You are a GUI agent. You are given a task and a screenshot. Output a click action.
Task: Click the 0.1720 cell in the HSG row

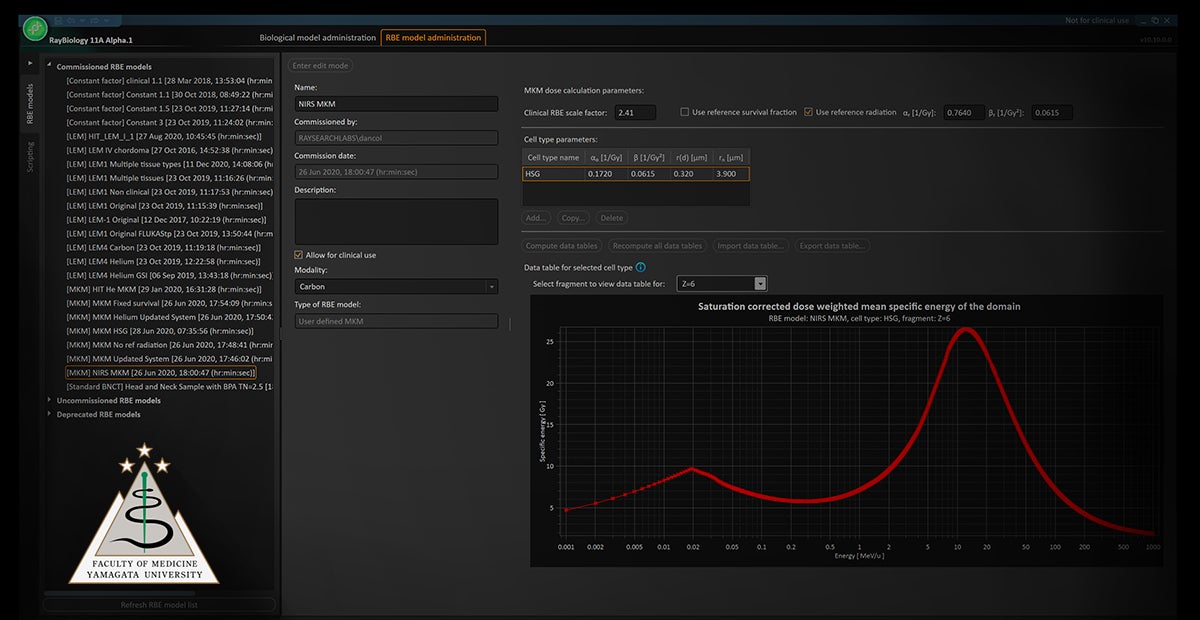(x=604, y=174)
